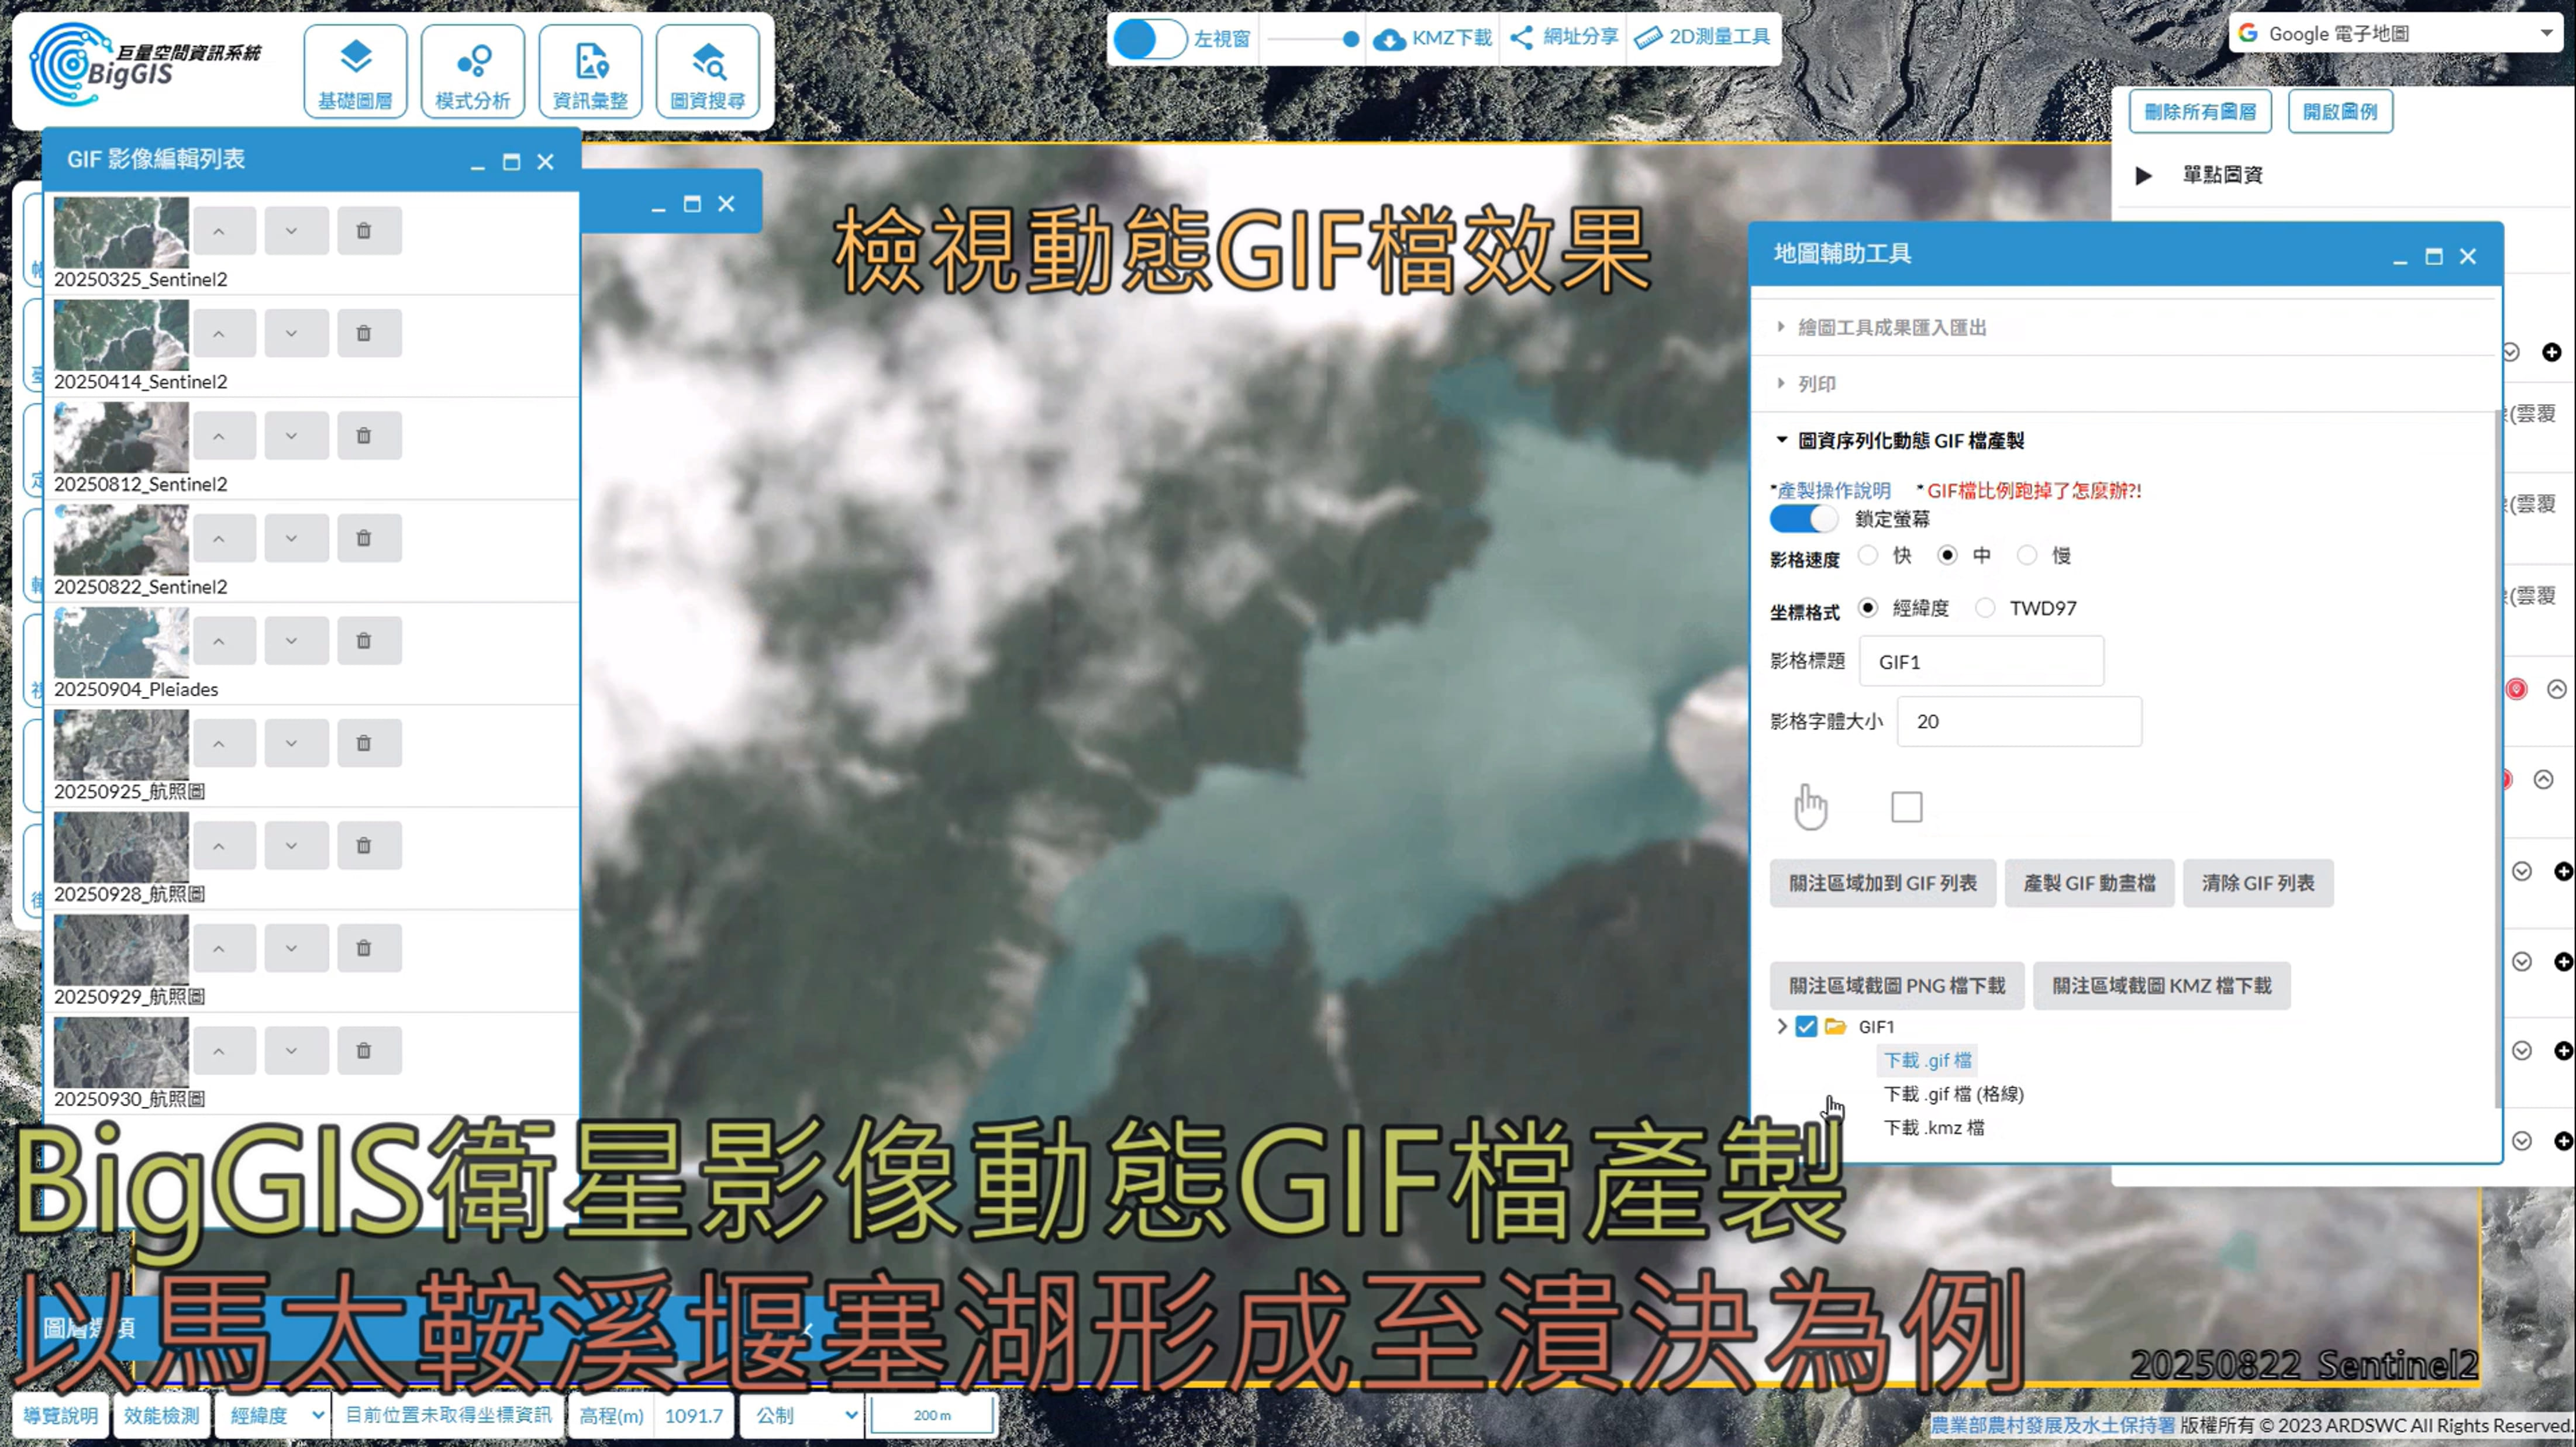Viewport: 2576px width, 1447px height.
Task: Select the hand pan tool icon
Action: click(1810, 807)
